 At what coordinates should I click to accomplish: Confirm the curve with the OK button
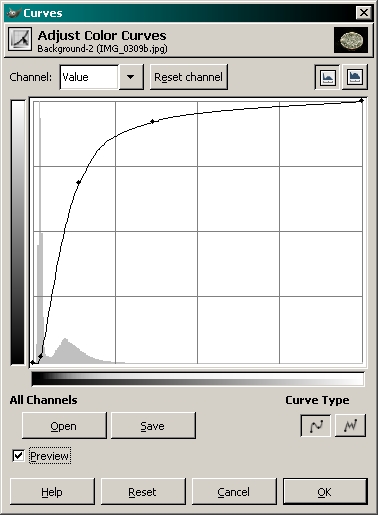pyautogui.click(x=325, y=492)
